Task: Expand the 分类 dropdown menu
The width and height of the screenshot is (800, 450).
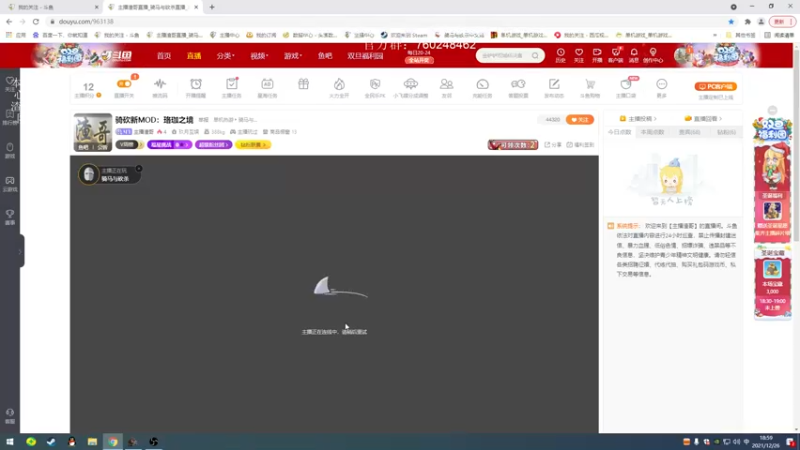Action: click(x=225, y=56)
